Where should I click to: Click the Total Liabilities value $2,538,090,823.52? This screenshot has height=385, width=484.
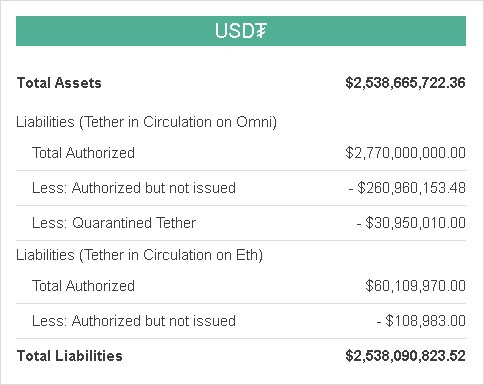click(405, 356)
